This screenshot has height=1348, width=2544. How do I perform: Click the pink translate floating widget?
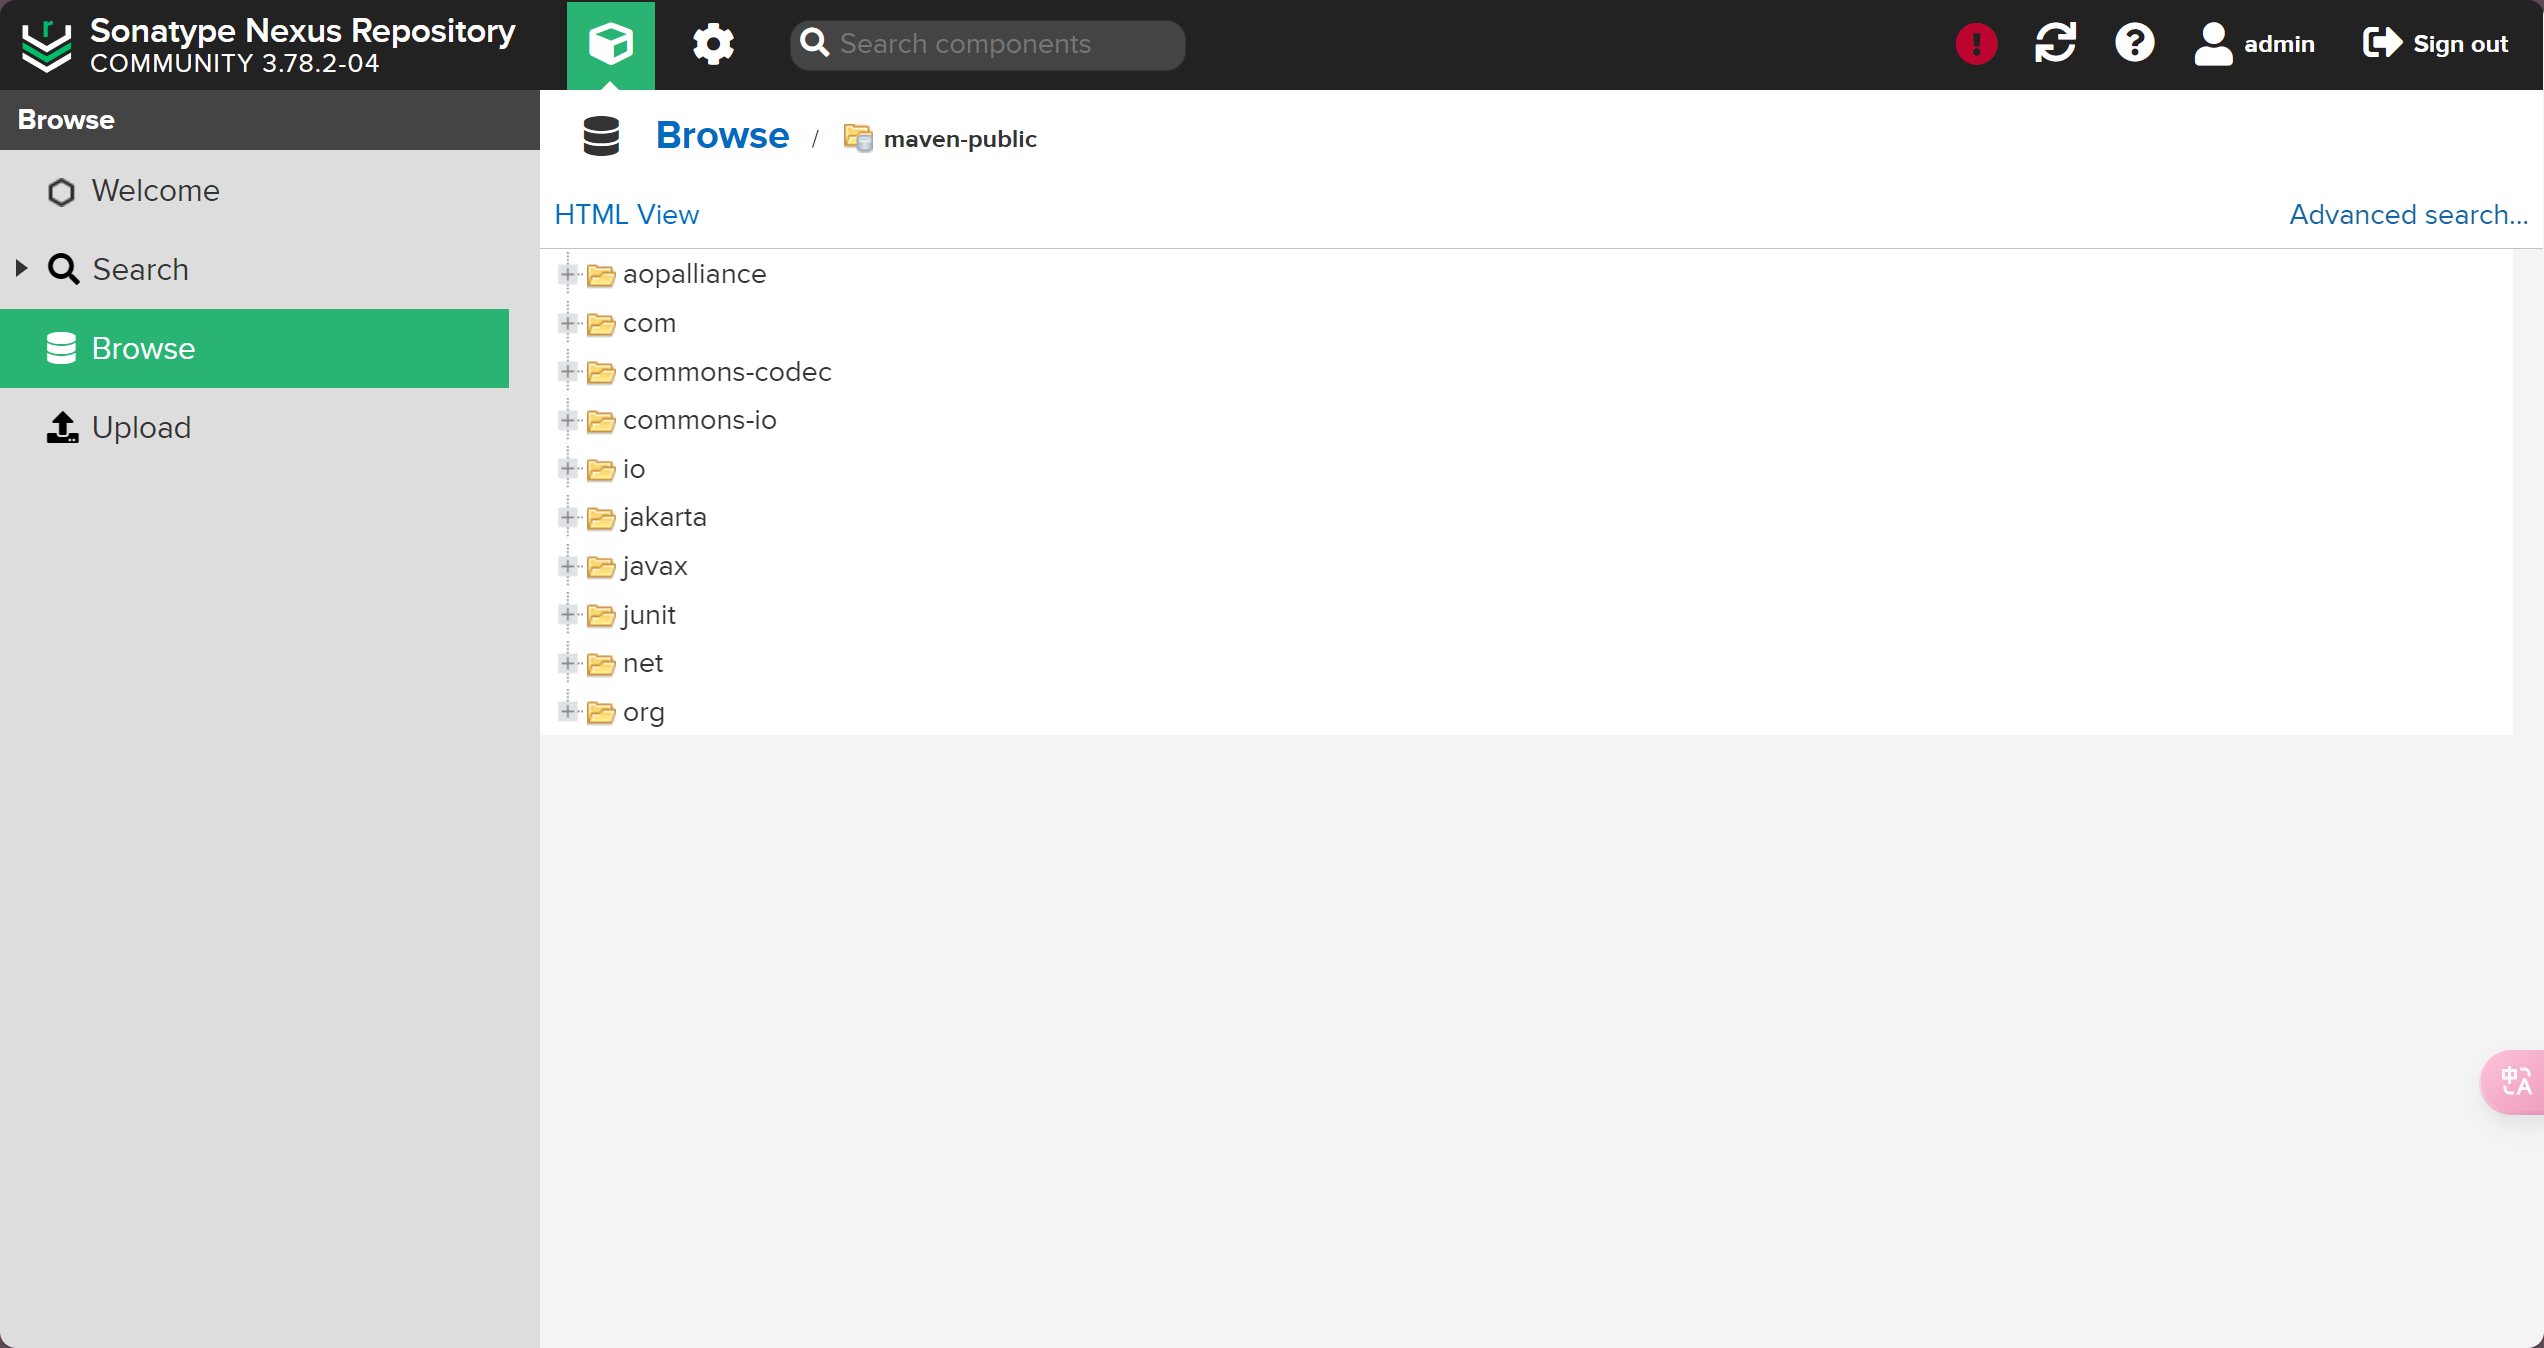[x=2513, y=1081]
